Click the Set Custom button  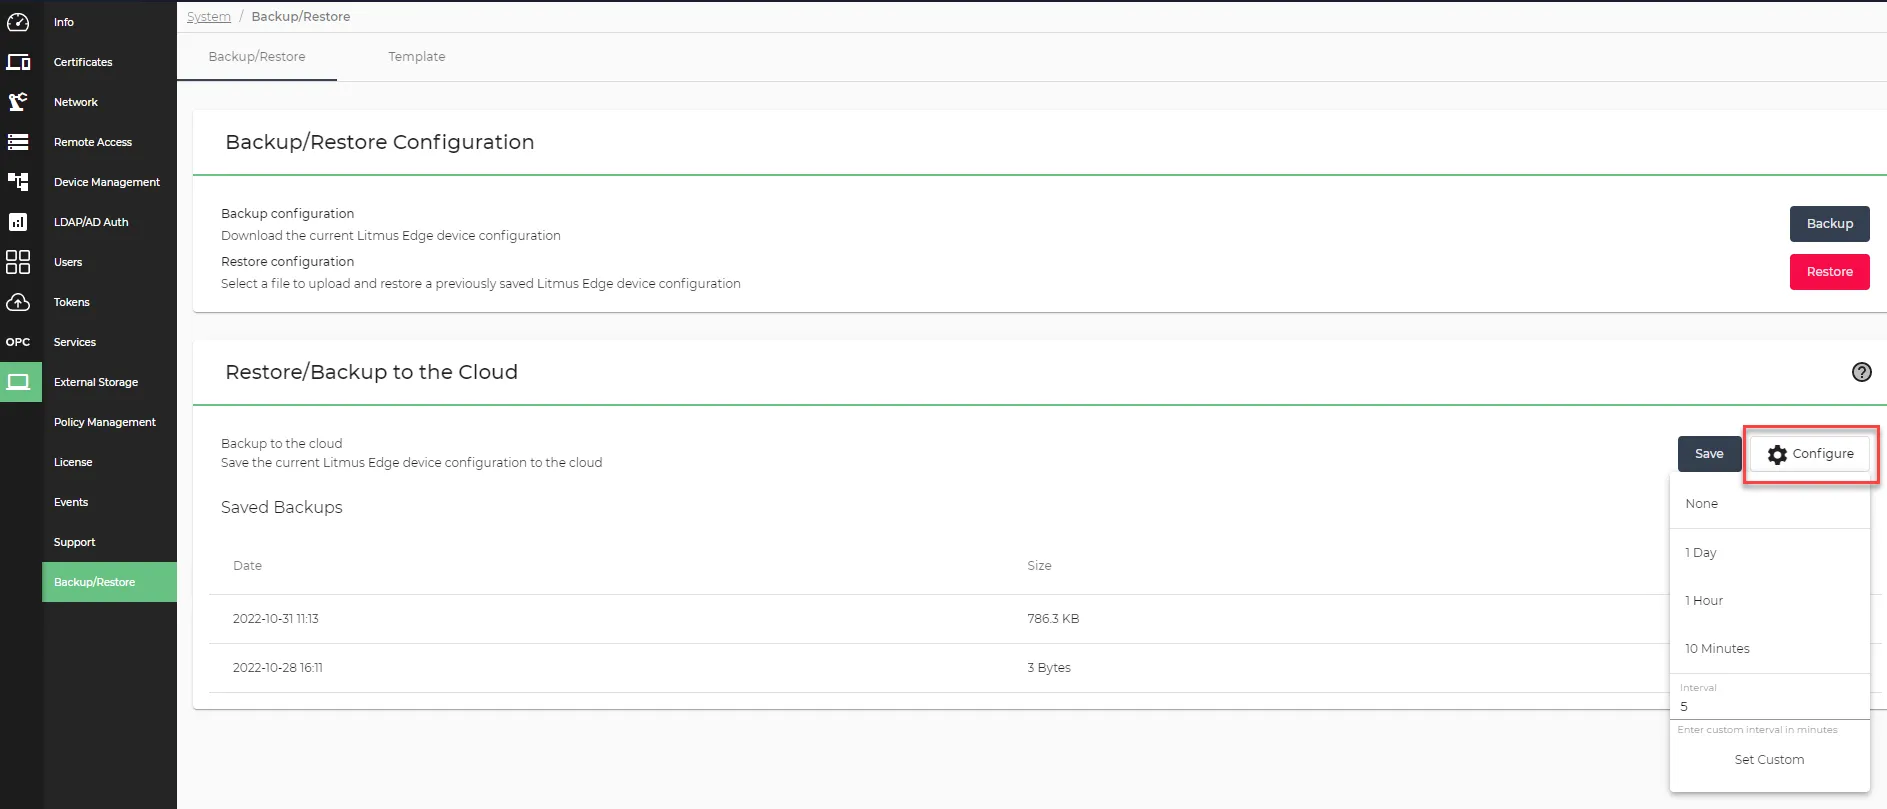click(1769, 760)
